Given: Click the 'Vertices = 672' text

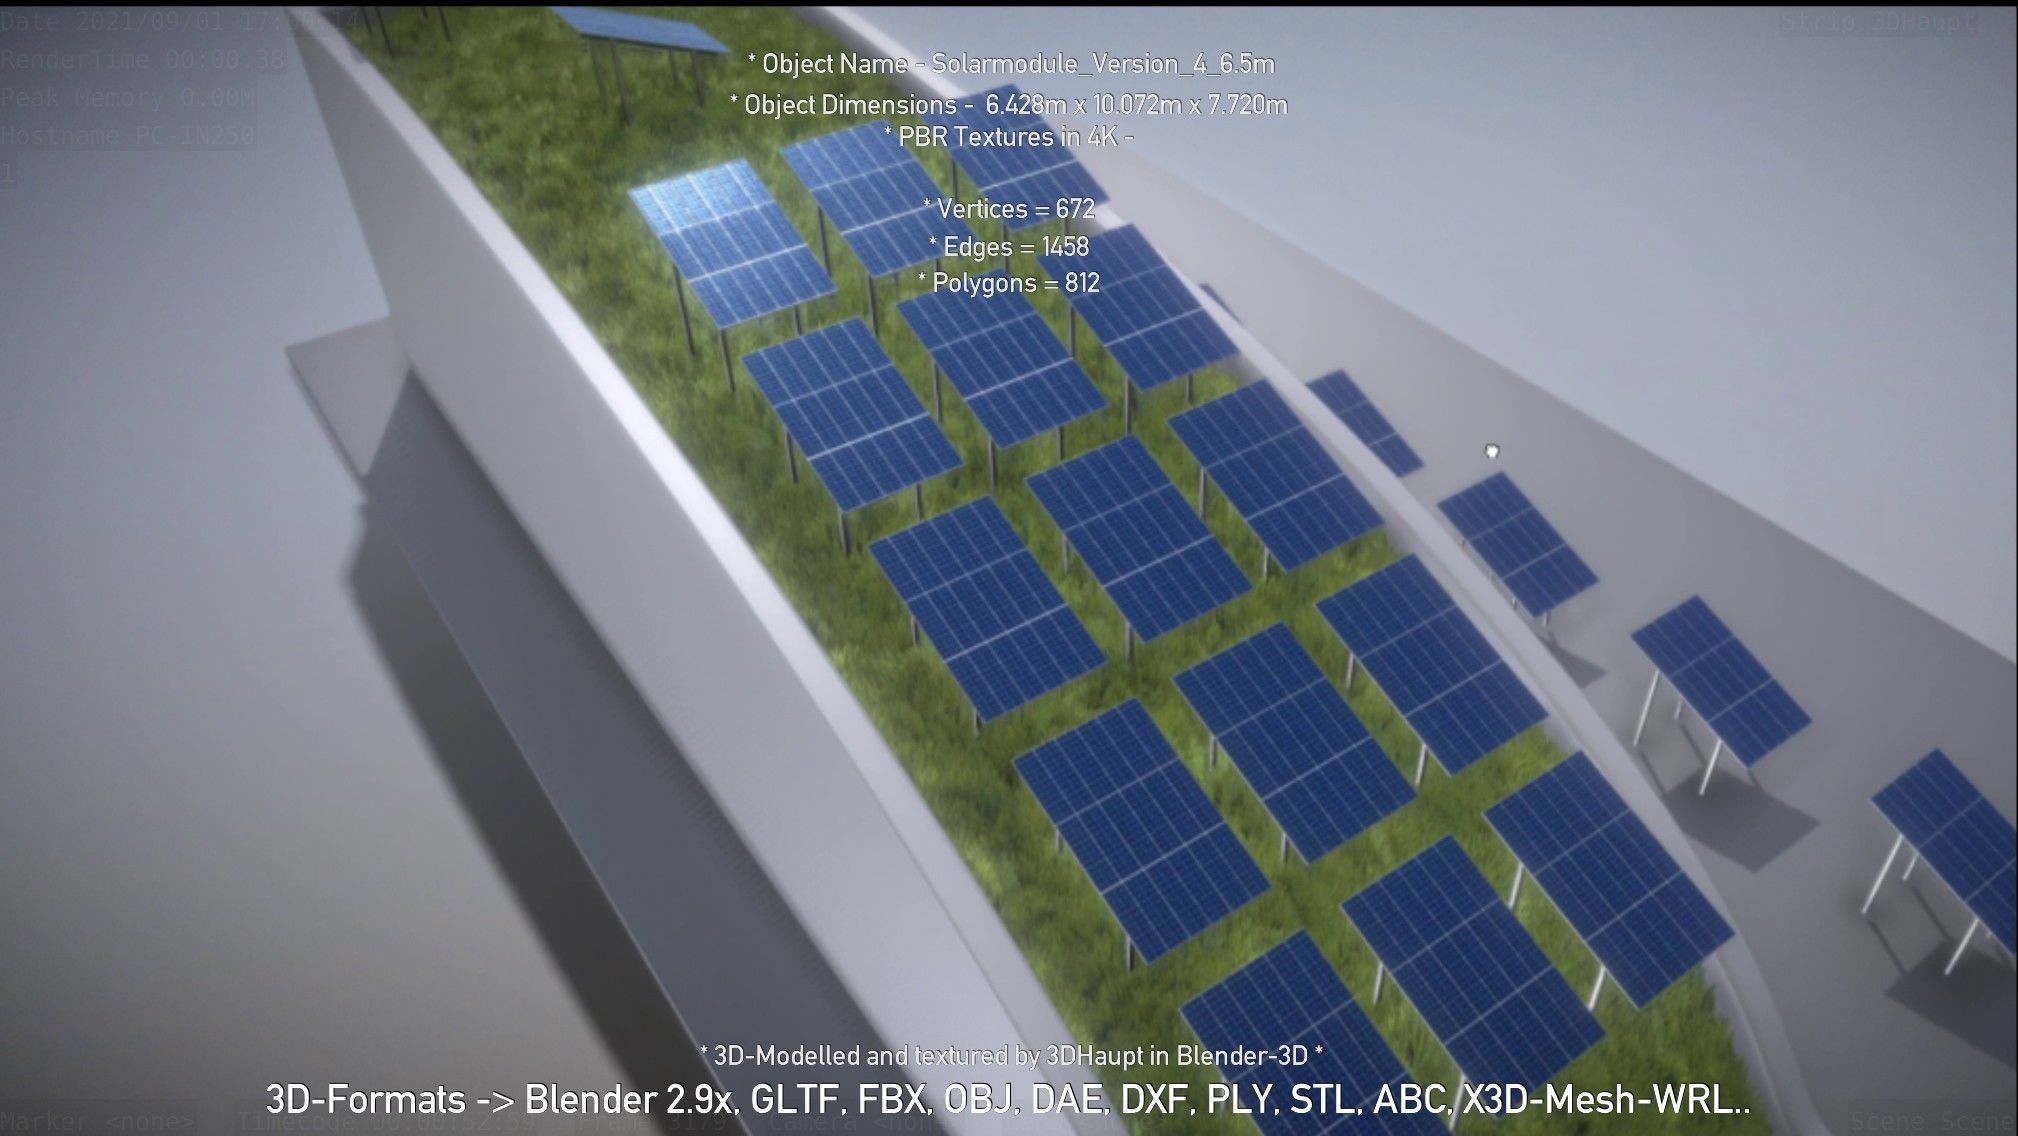Looking at the screenshot, I should [x=1008, y=209].
